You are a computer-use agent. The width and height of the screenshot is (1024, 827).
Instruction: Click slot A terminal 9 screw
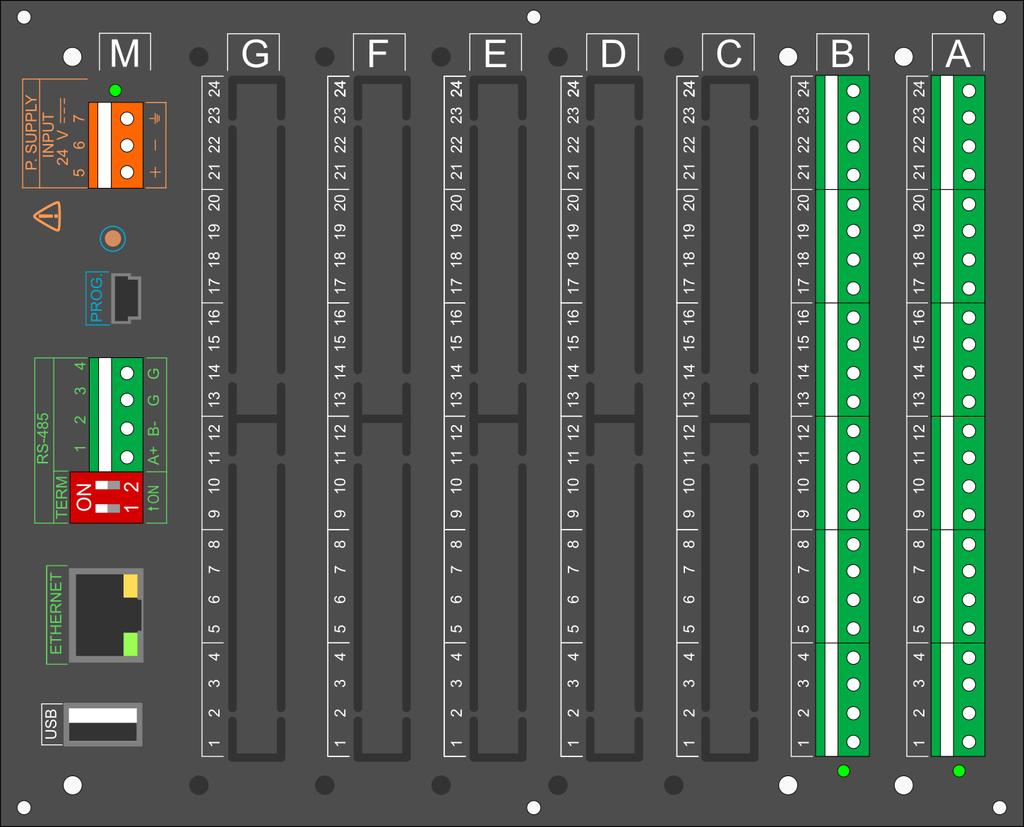[x=968, y=515]
